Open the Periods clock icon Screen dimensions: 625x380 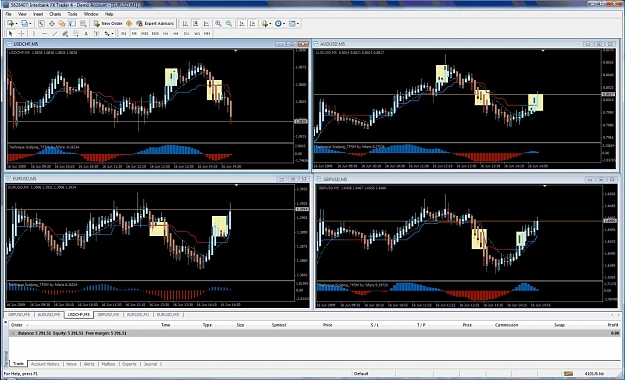click(x=278, y=24)
